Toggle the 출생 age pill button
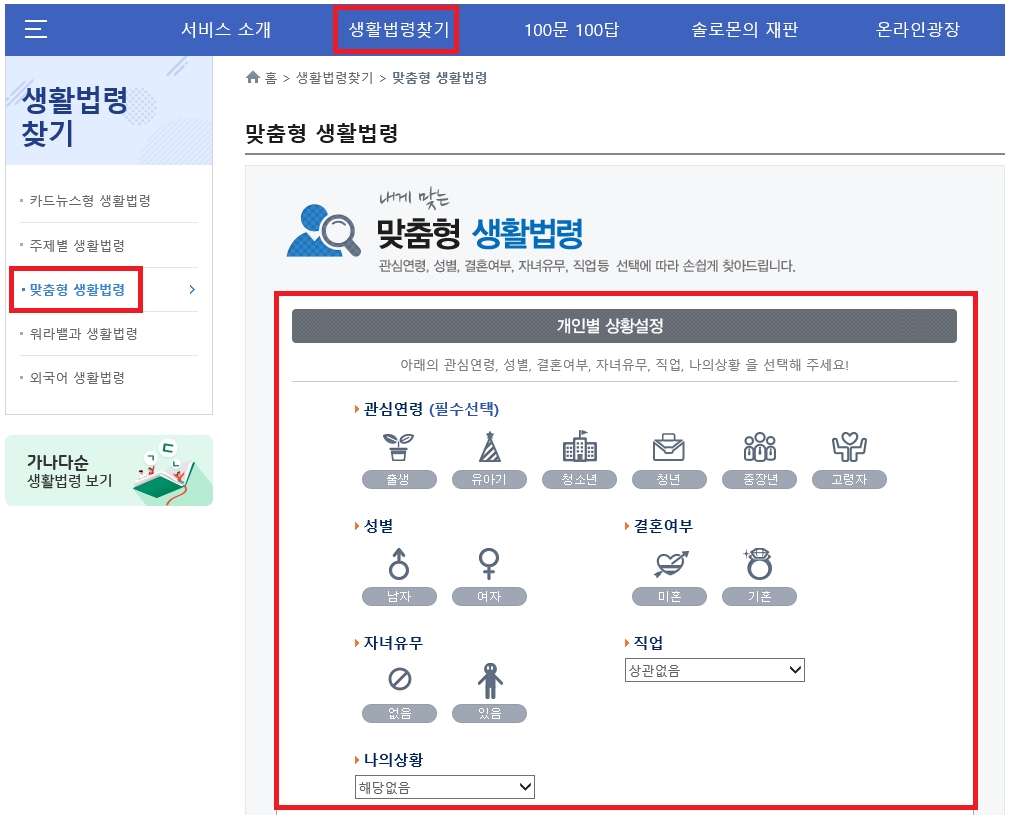Screen dimensions: 1016x815 (x=399, y=479)
